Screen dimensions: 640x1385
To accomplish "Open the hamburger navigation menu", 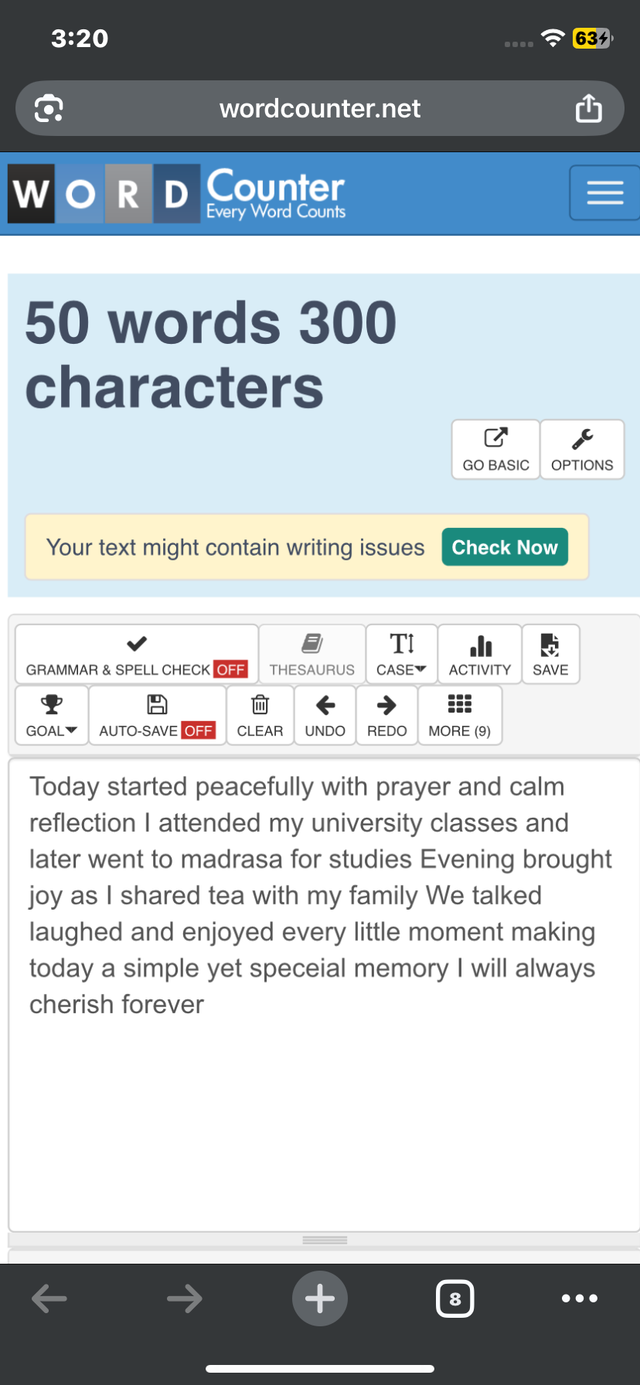I will point(604,192).
